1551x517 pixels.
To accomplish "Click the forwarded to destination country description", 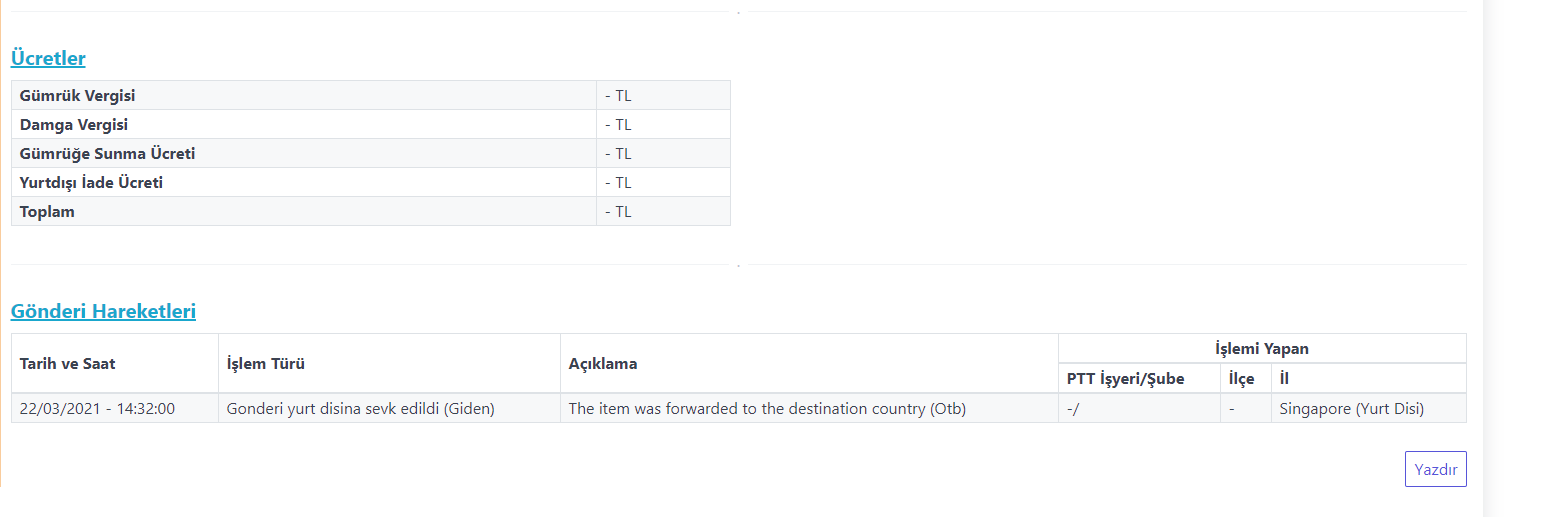I will tap(767, 408).
